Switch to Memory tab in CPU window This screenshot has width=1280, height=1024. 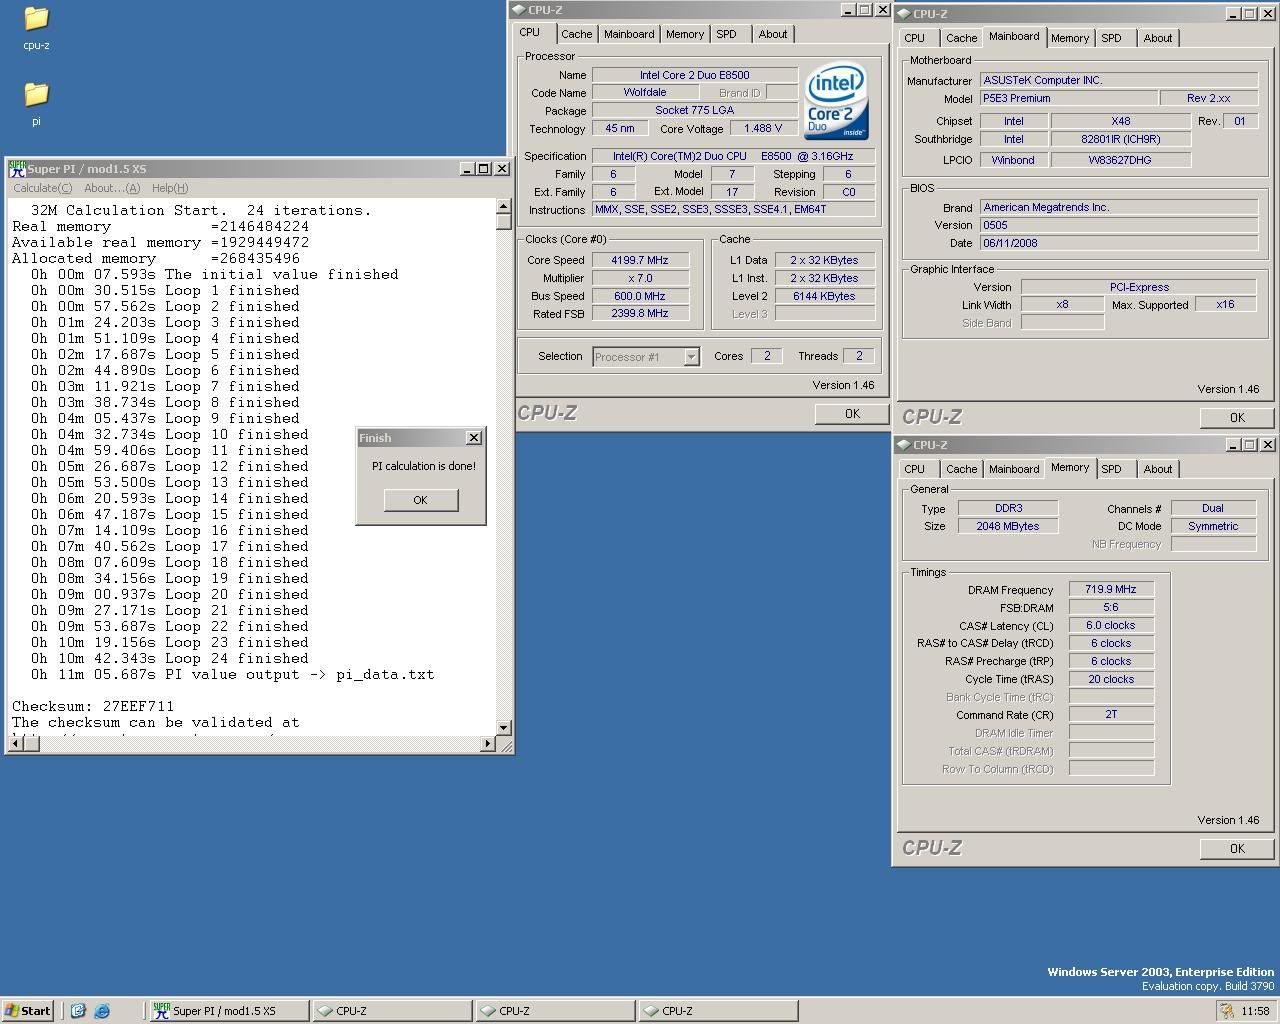[685, 34]
